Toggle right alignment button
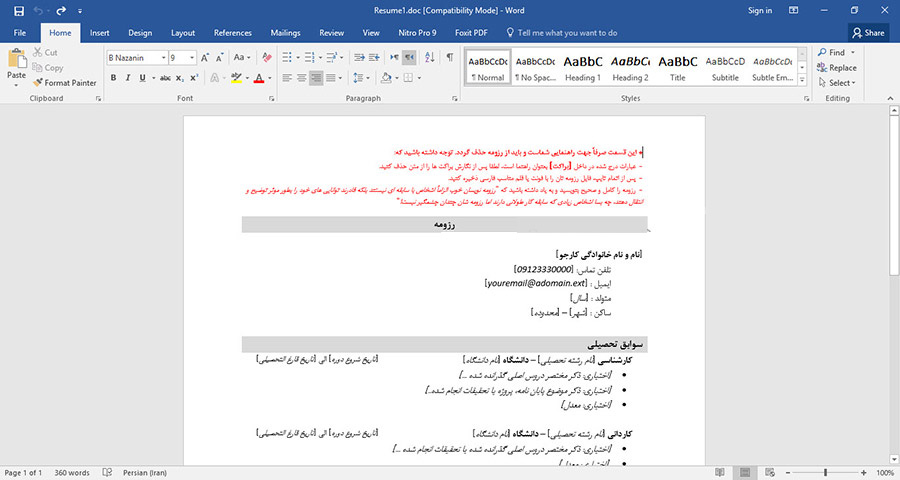 (x=316, y=78)
